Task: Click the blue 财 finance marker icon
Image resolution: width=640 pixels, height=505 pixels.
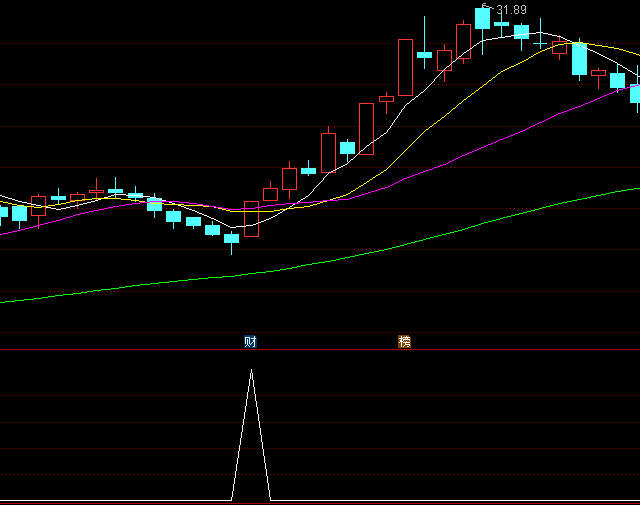Action: pyautogui.click(x=250, y=341)
